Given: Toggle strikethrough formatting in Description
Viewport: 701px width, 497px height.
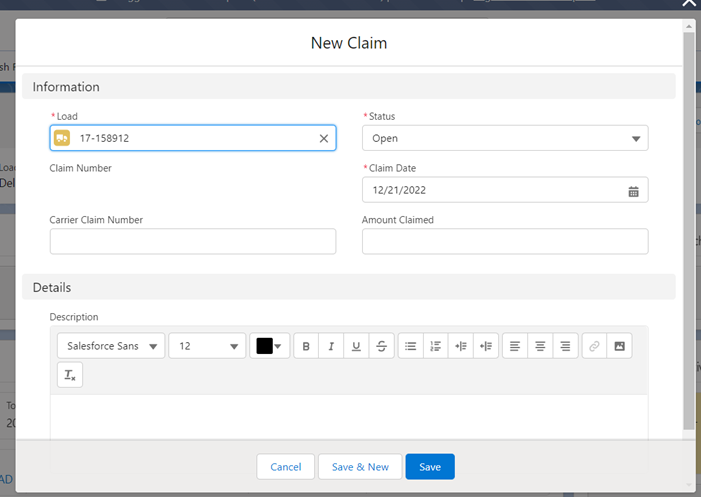Looking at the screenshot, I should [x=381, y=346].
